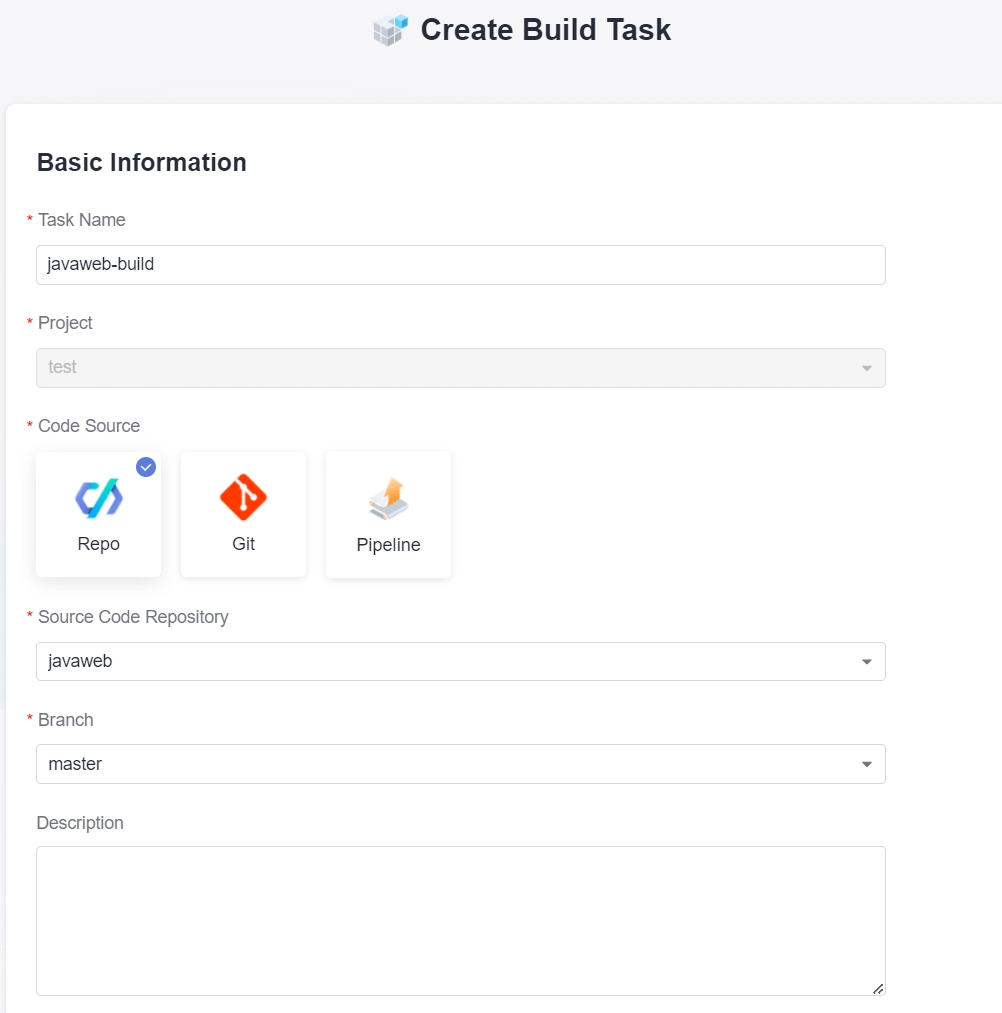Click inside the Description text area
Viewport: 1002px width, 1013px height.
(460, 920)
